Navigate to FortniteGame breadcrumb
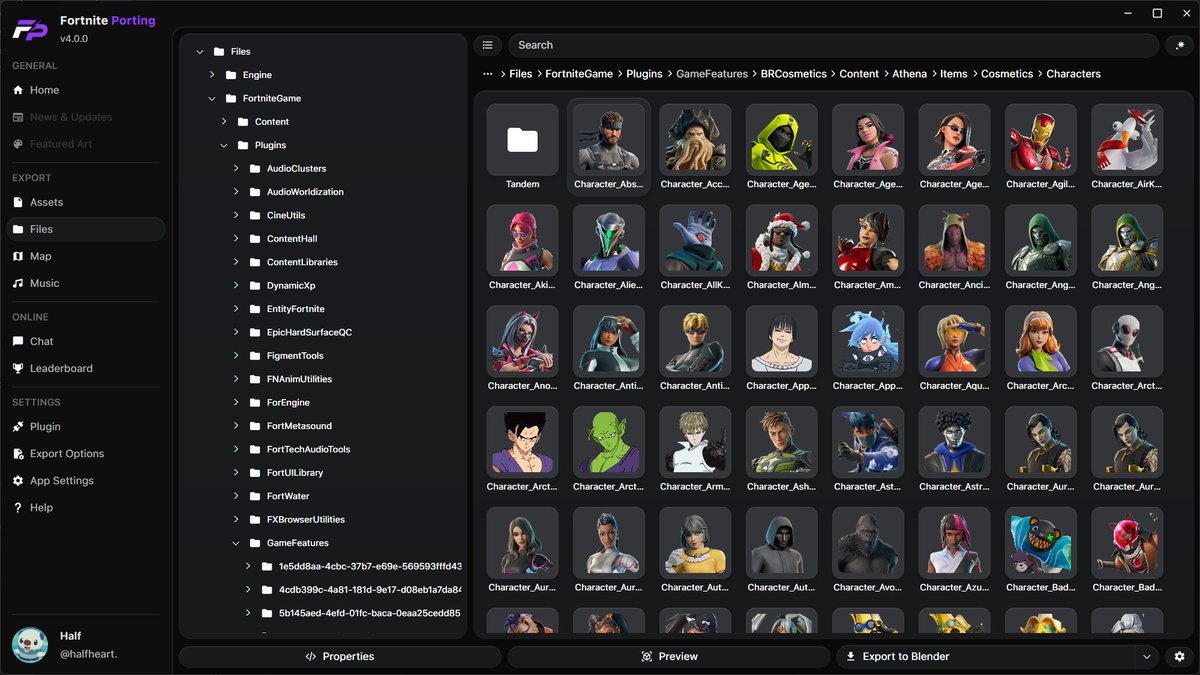Screen dimensions: 1200x675 pos(579,74)
